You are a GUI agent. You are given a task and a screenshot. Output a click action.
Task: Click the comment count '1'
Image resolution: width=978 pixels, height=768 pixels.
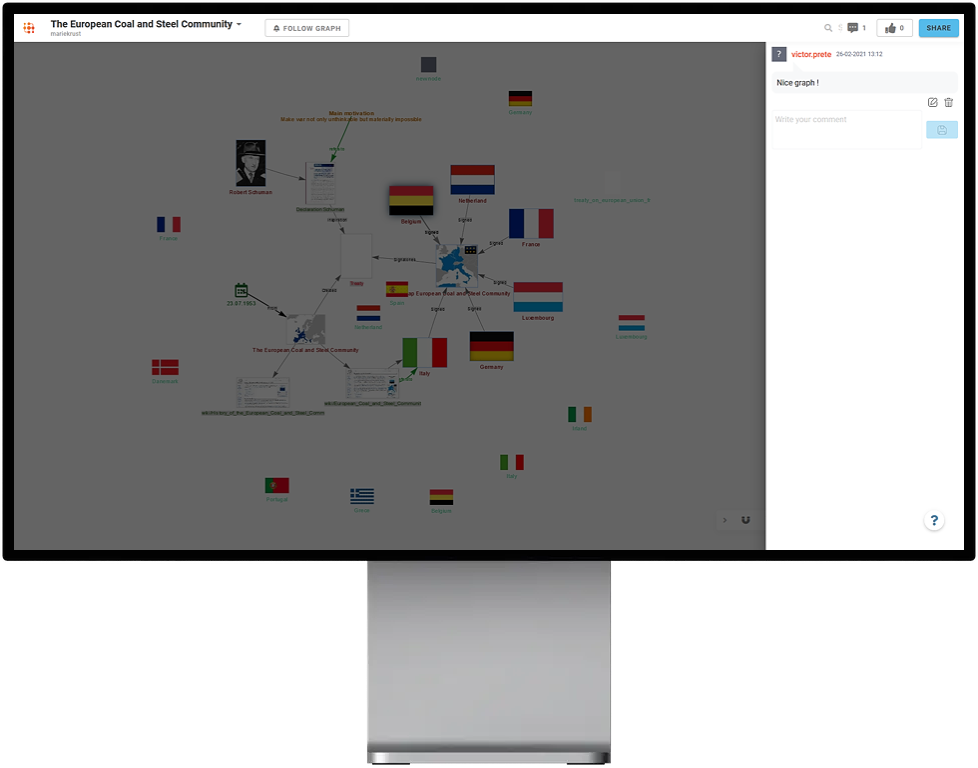(x=864, y=28)
